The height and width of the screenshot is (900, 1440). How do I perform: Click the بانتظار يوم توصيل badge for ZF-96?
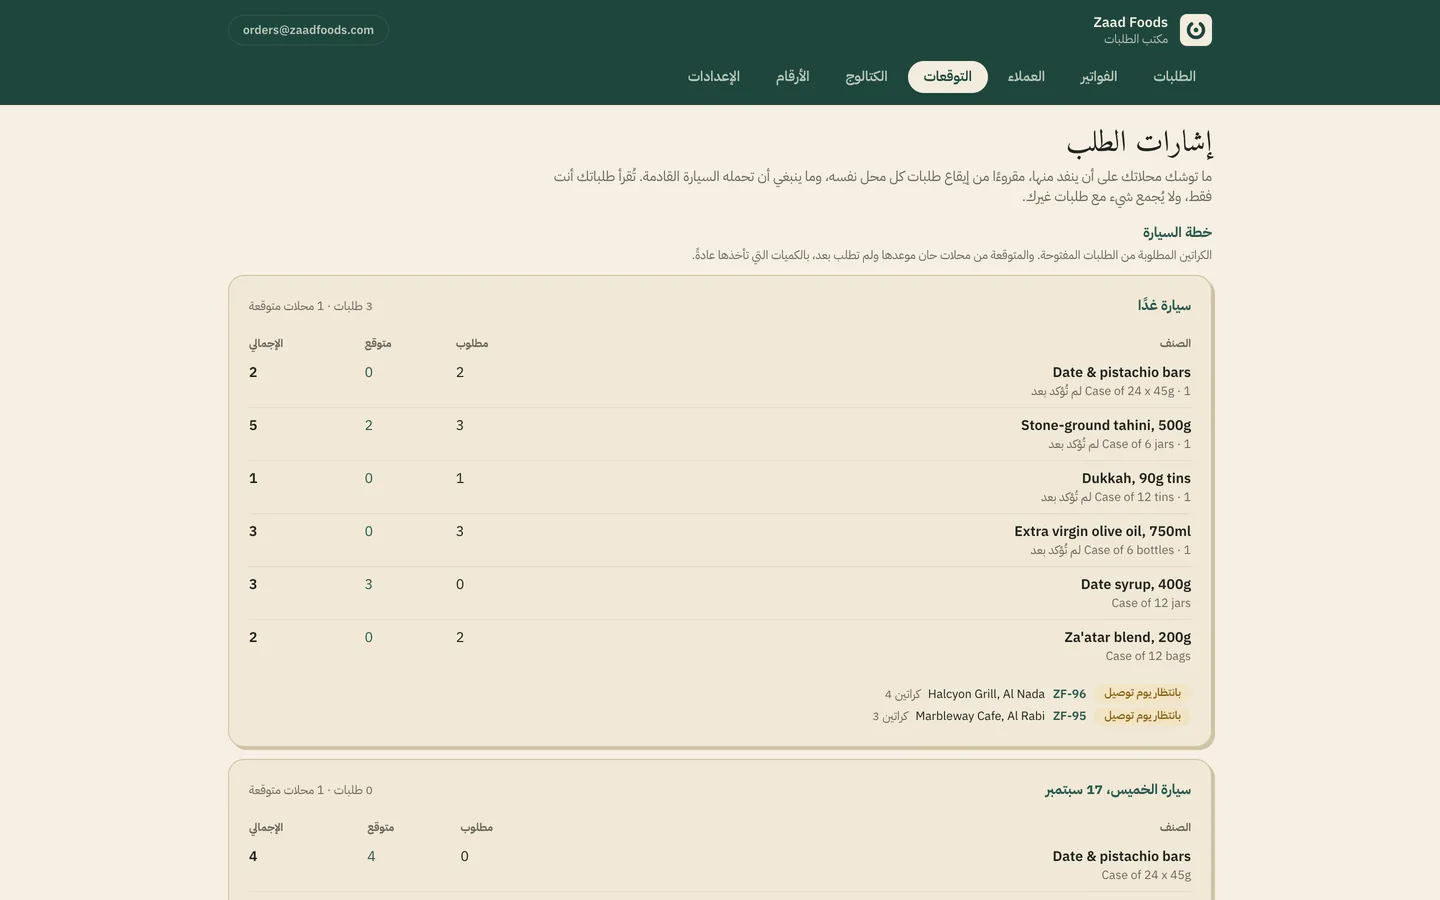1142,693
